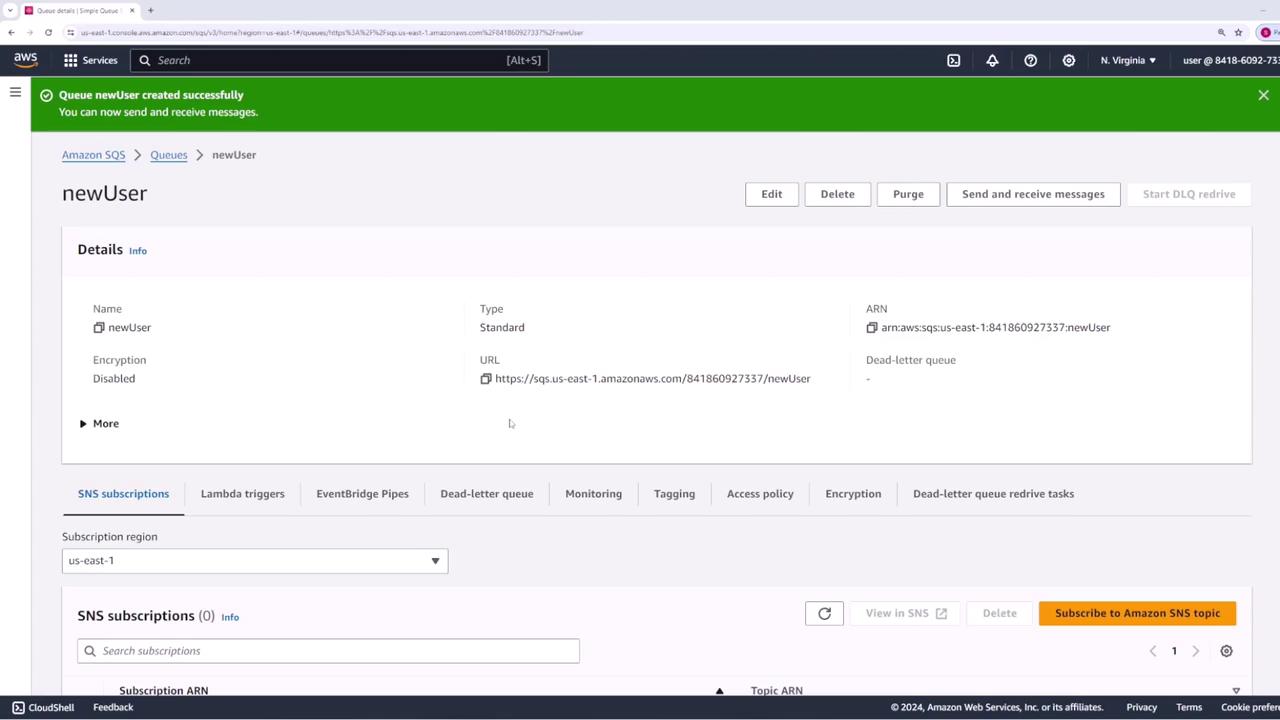Open the notifications bell
Viewport: 1280px width, 720px height.
[992, 60]
